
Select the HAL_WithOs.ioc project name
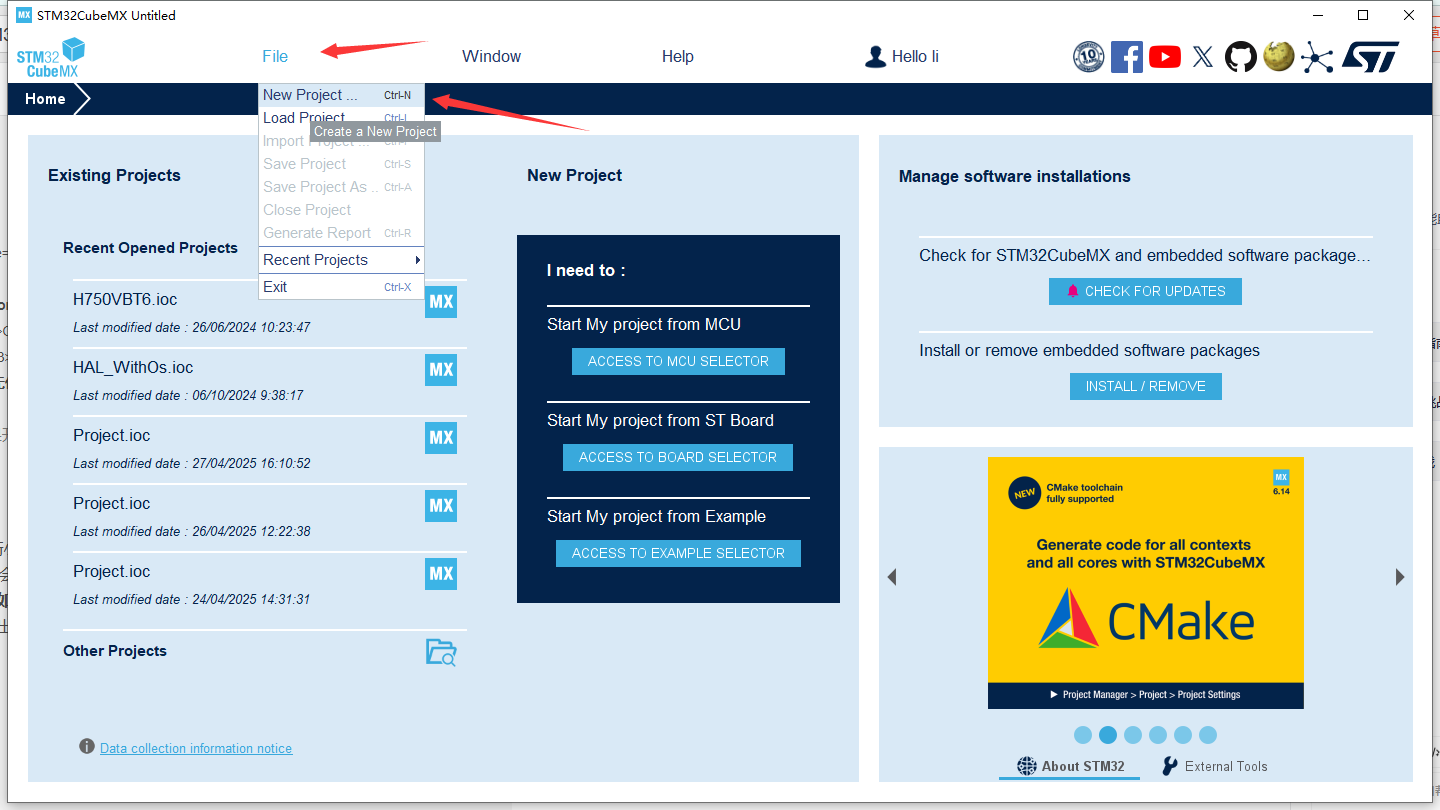[133, 367]
